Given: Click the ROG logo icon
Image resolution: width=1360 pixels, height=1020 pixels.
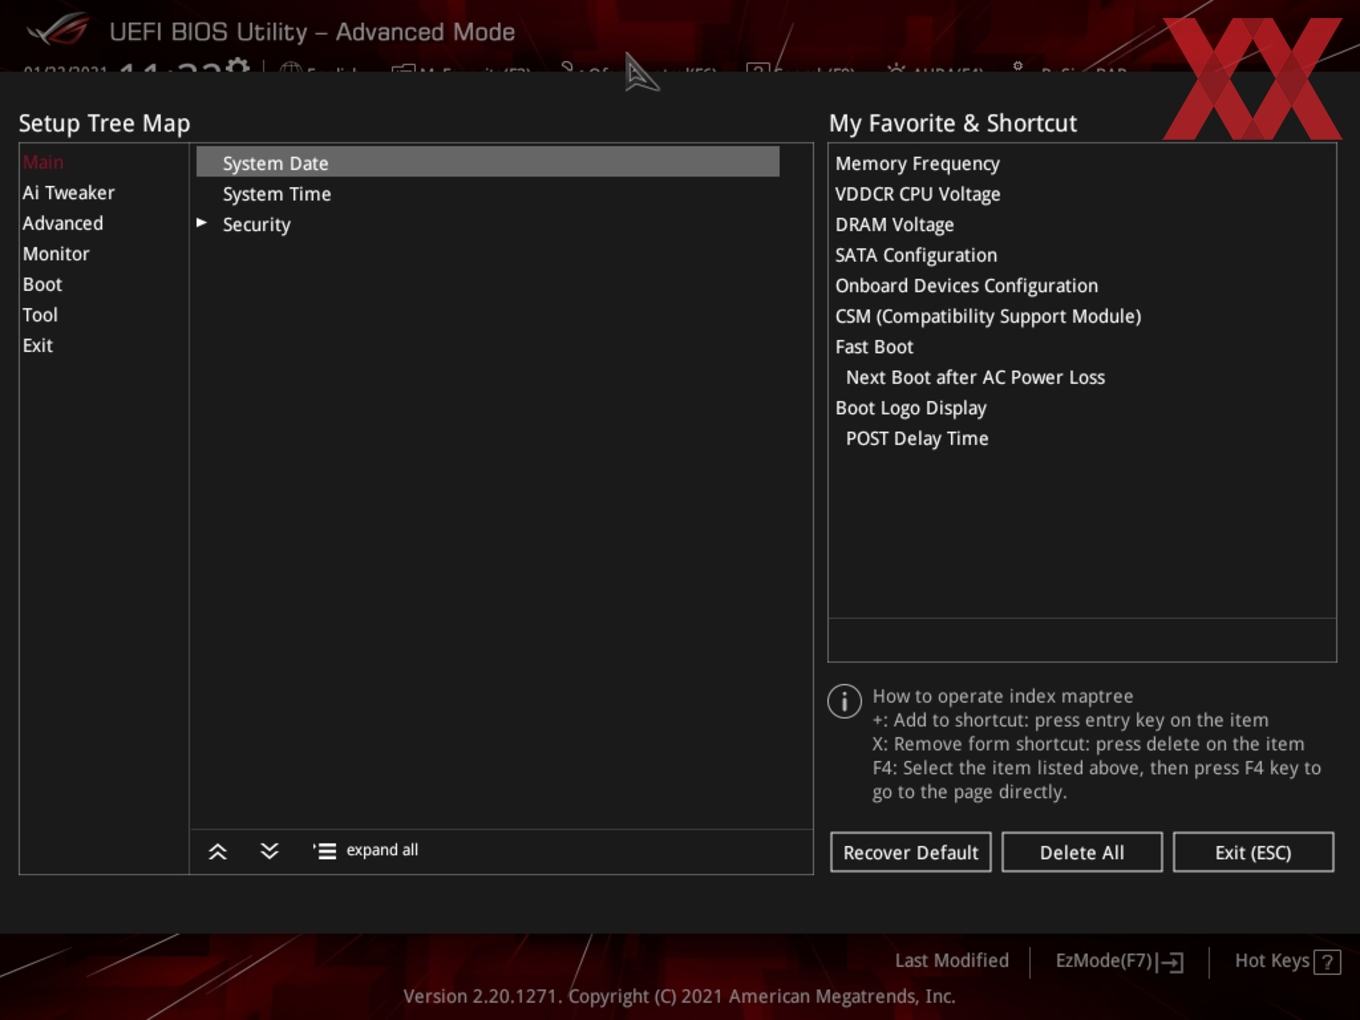Looking at the screenshot, I should click(57, 31).
